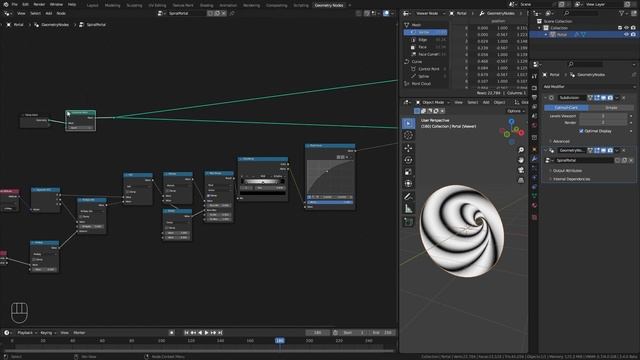Click the pin icon next to SpiralPortal

tap(232, 13)
